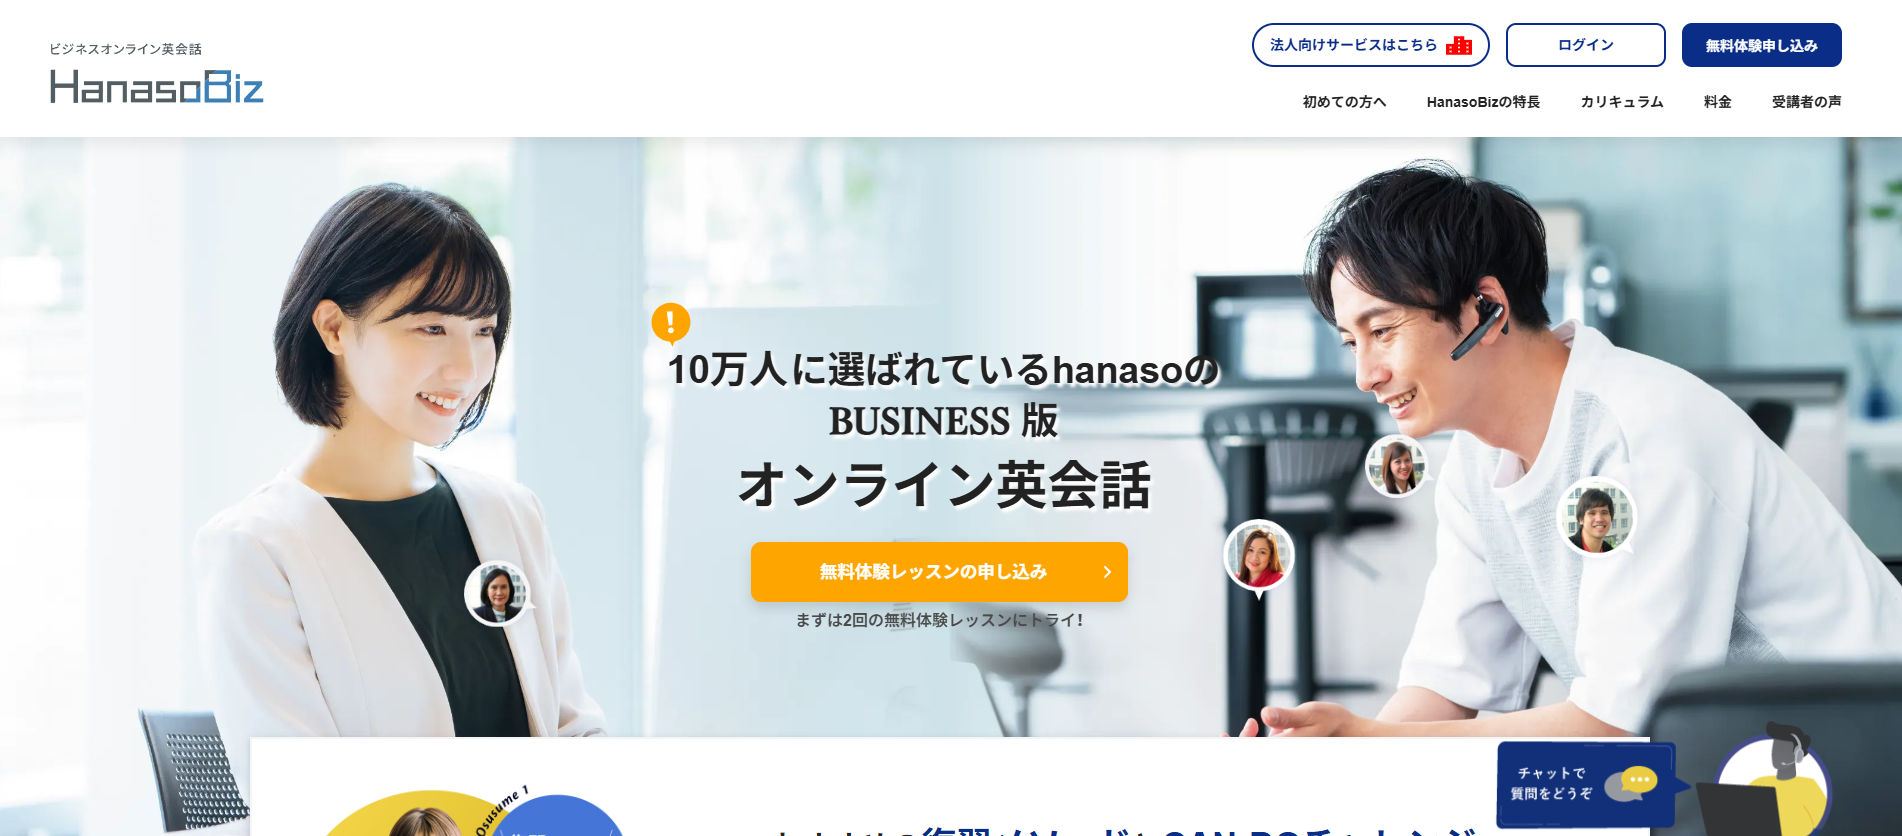The image size is (1902, 836).
Task: Open the チャットで質問をどうぞ chat widget
Action: click(x=1586, y=784)
